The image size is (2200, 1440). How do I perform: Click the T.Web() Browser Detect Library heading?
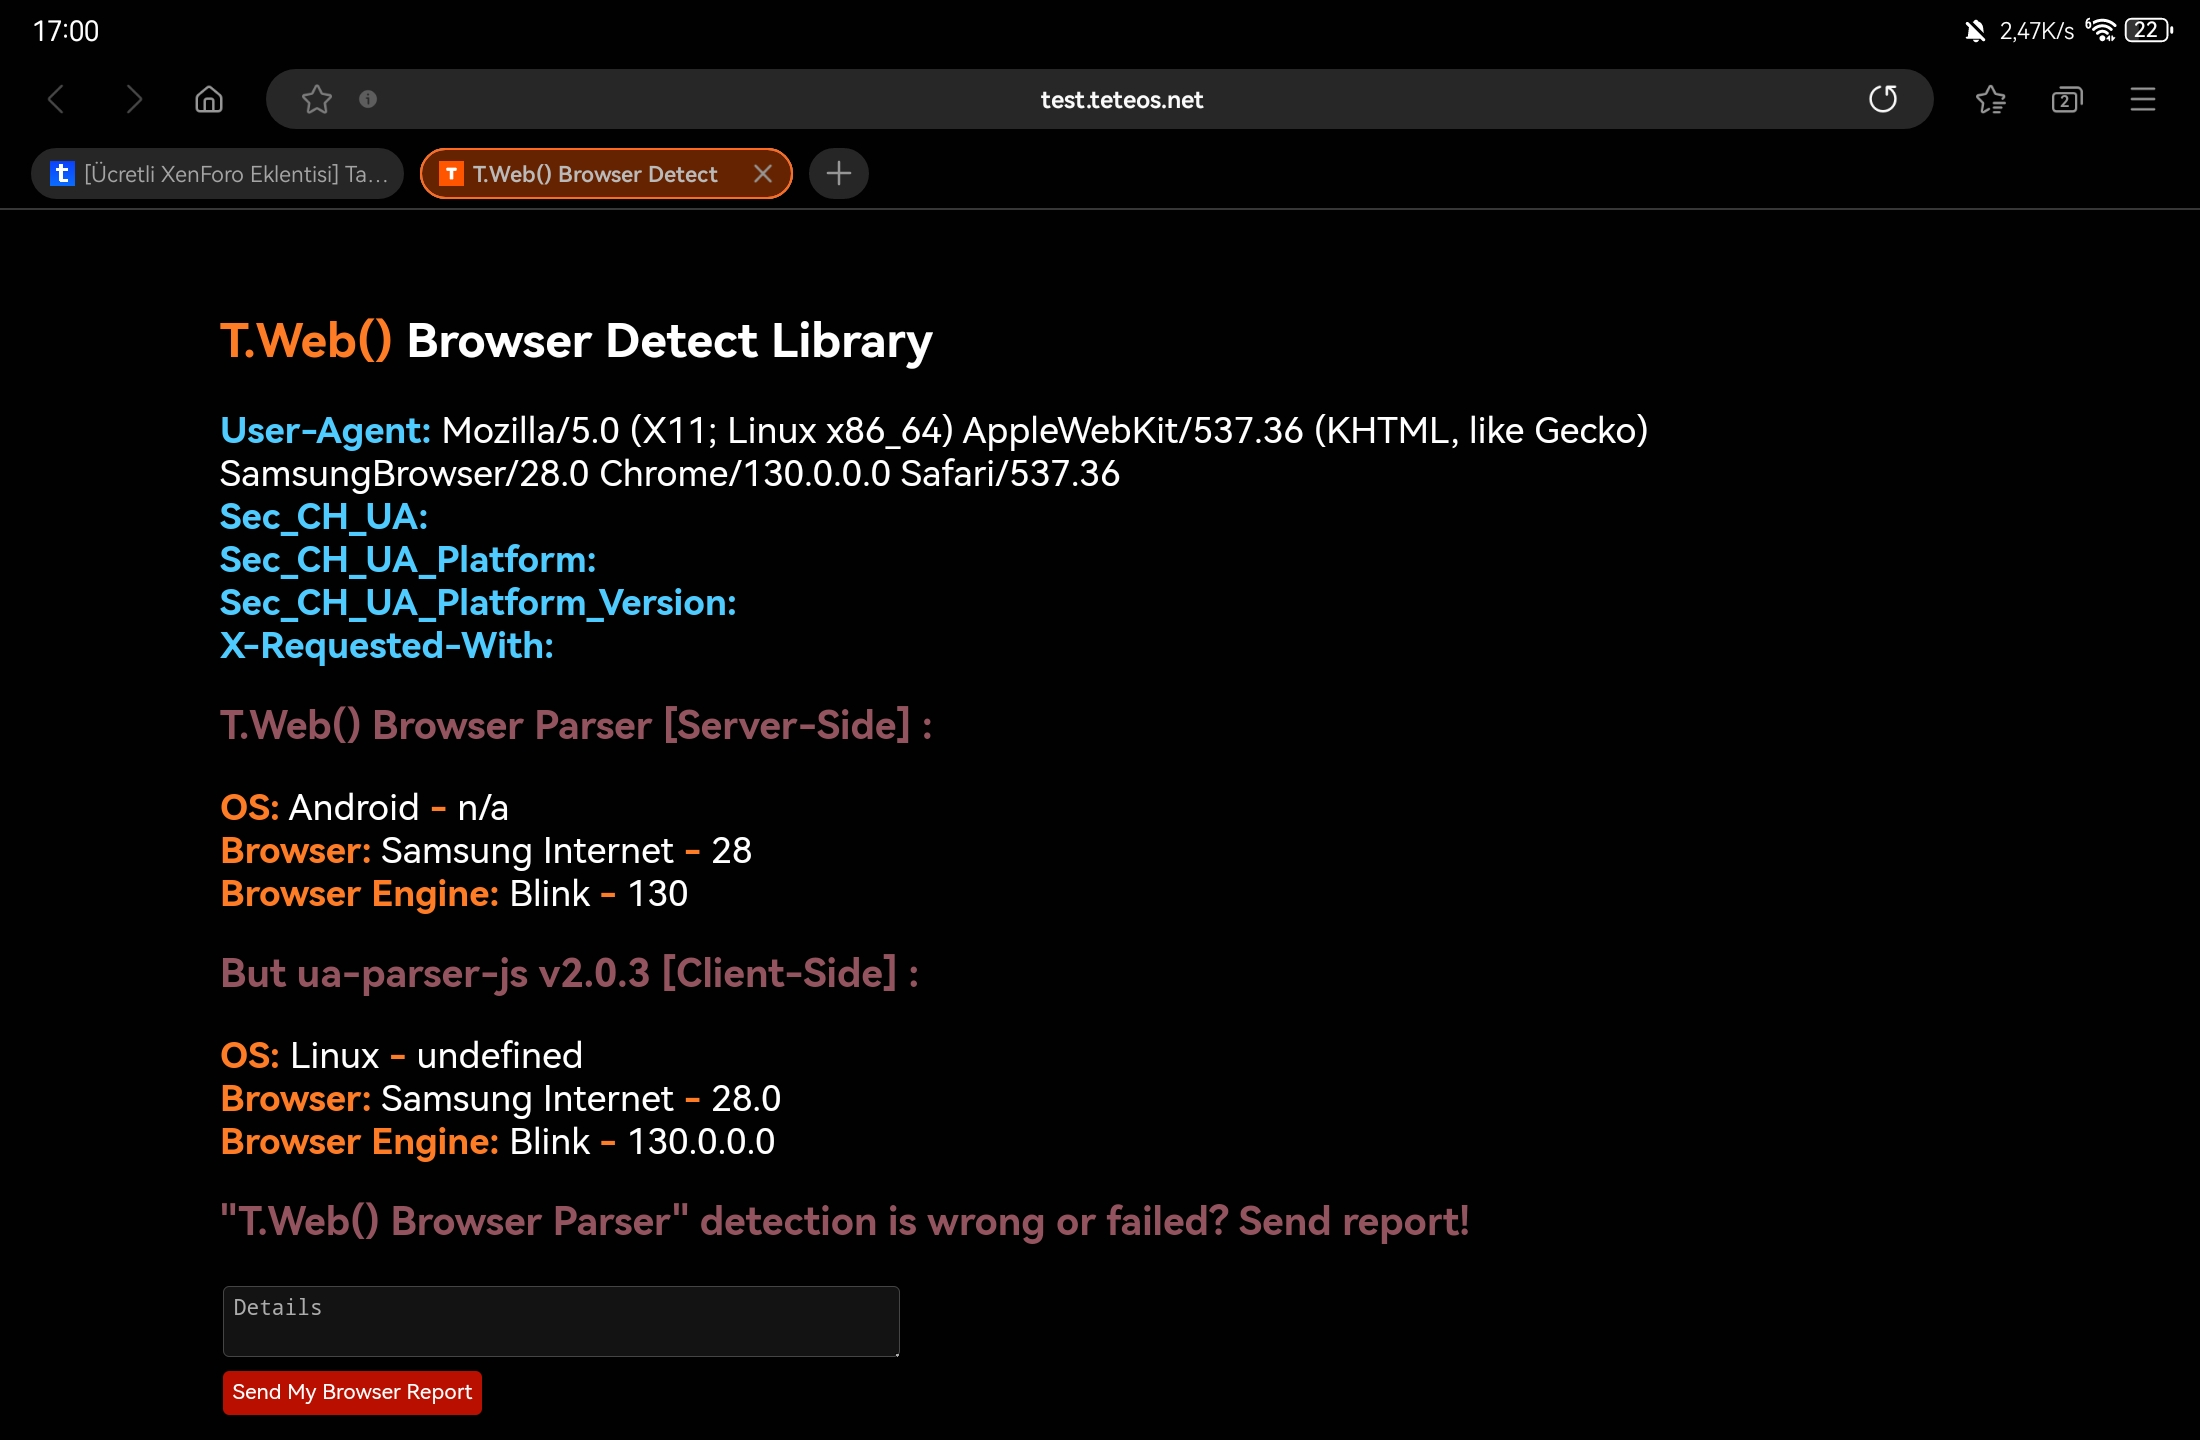576,341
